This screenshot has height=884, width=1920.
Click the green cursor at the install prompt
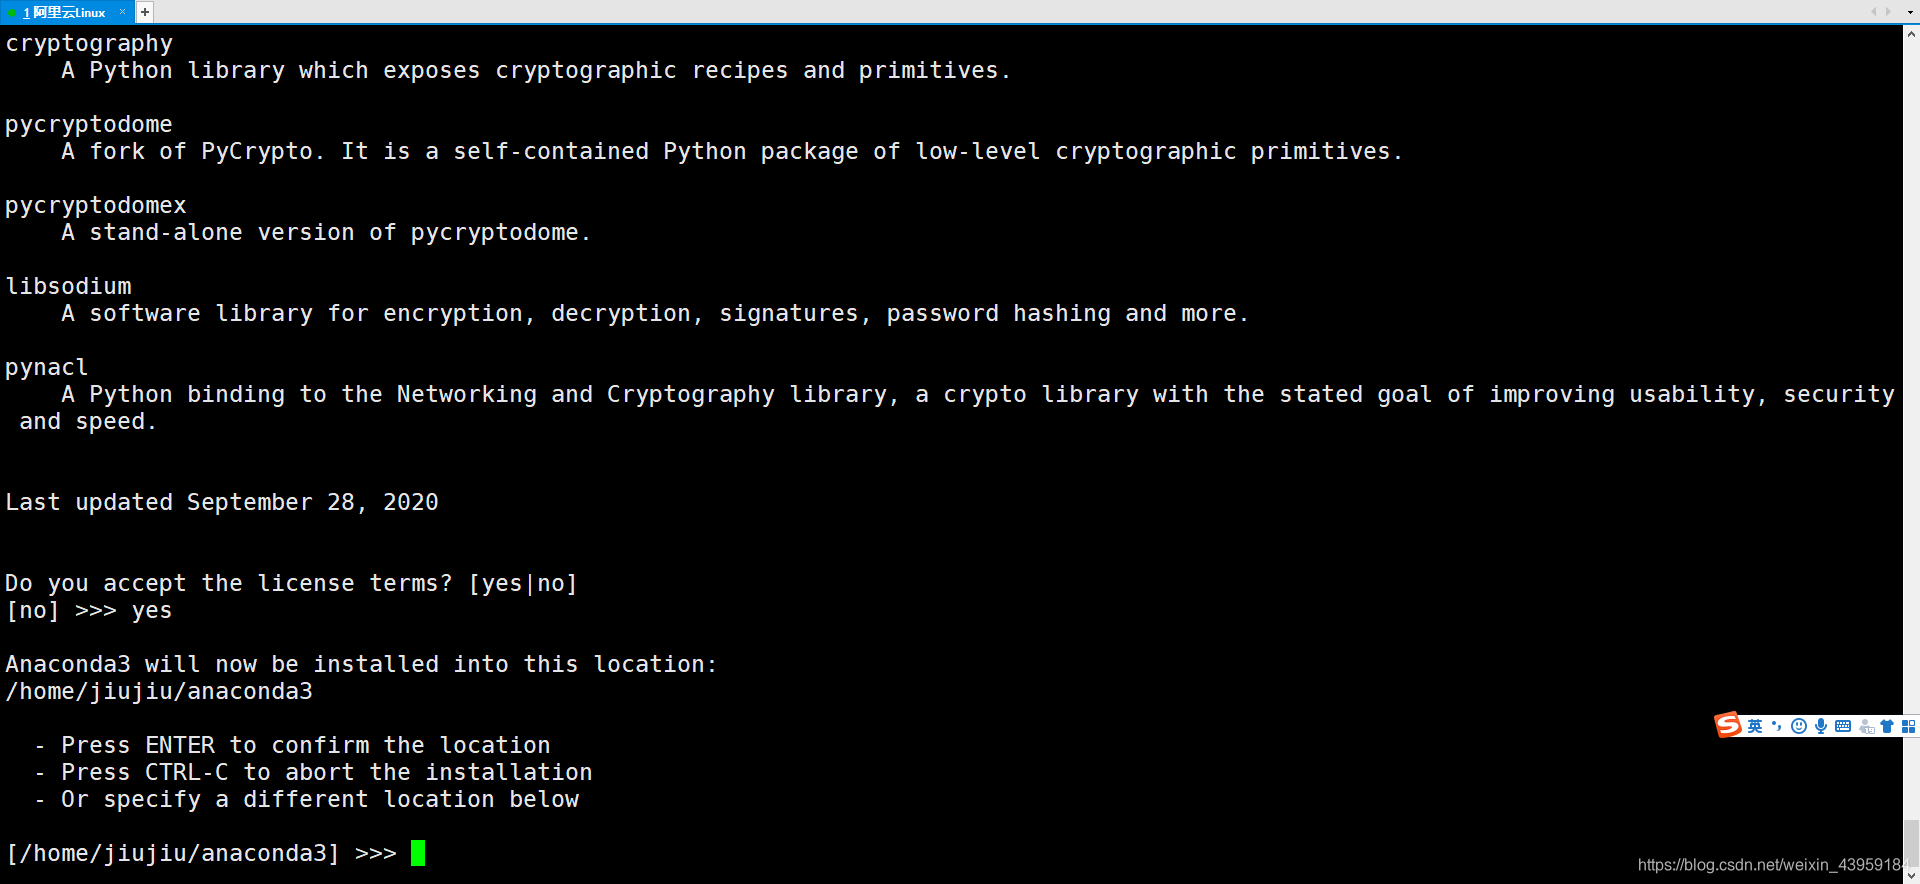(x=418, y=853)
